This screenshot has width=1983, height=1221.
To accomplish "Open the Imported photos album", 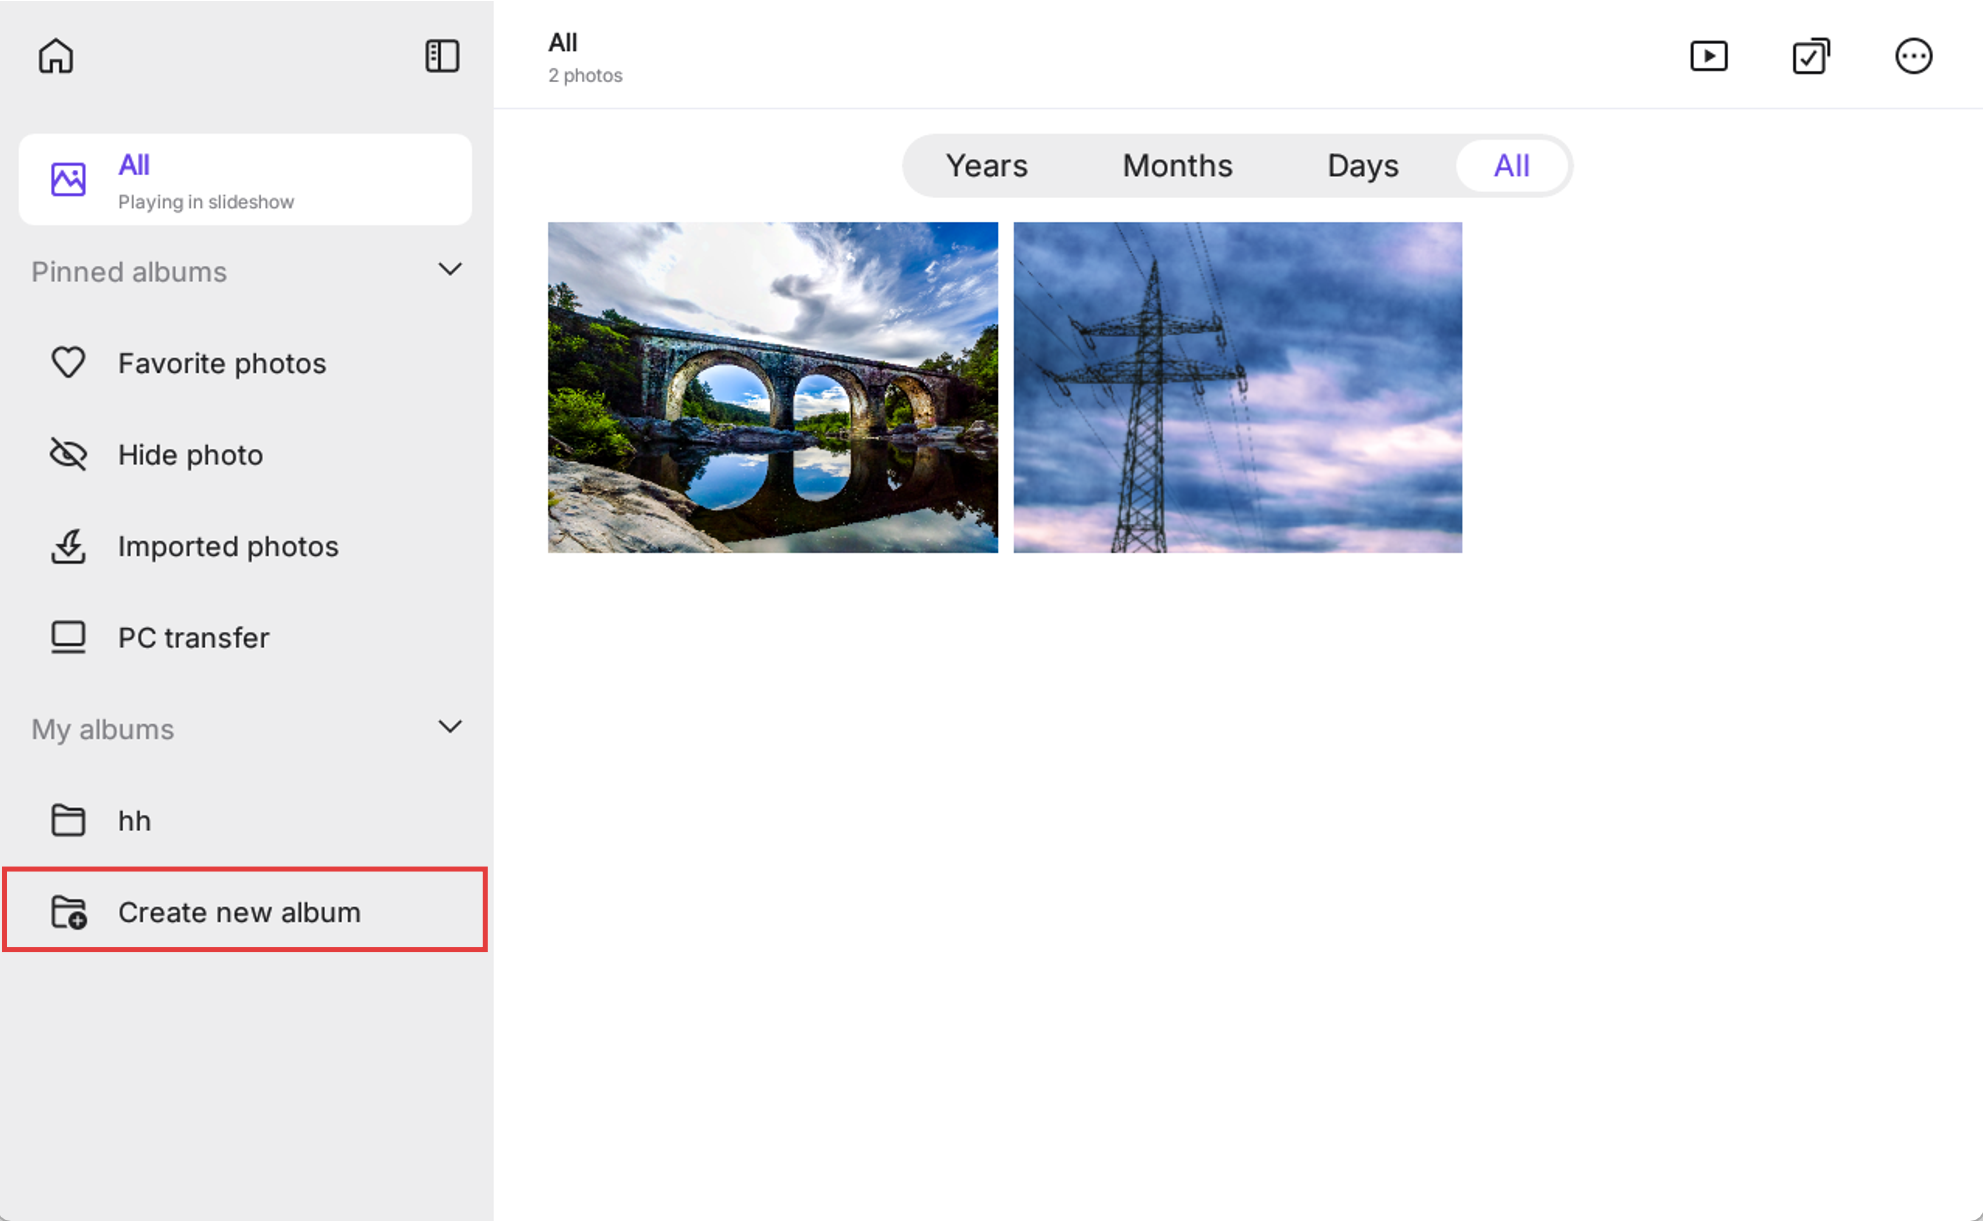I will pos(245,546).
